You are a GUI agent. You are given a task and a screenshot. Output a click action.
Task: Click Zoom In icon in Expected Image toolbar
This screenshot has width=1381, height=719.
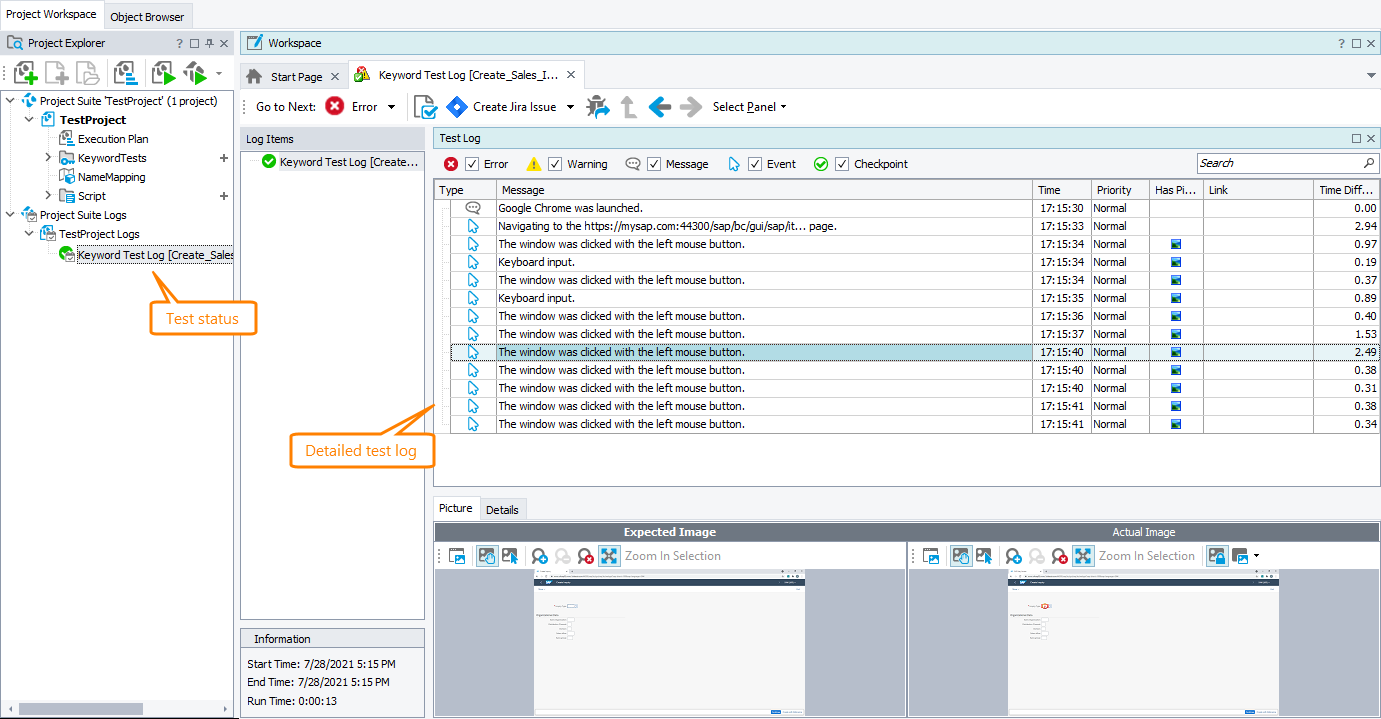point(540,556)
